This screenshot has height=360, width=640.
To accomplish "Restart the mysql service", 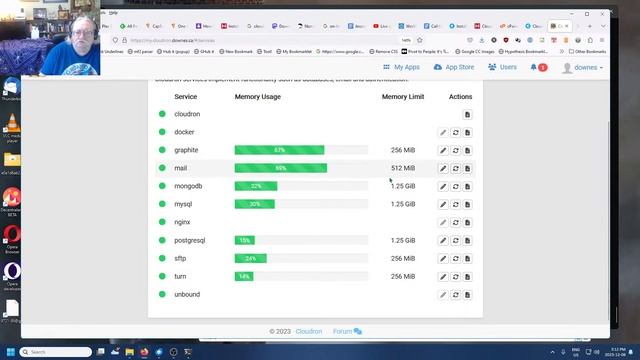I will 456,204.
